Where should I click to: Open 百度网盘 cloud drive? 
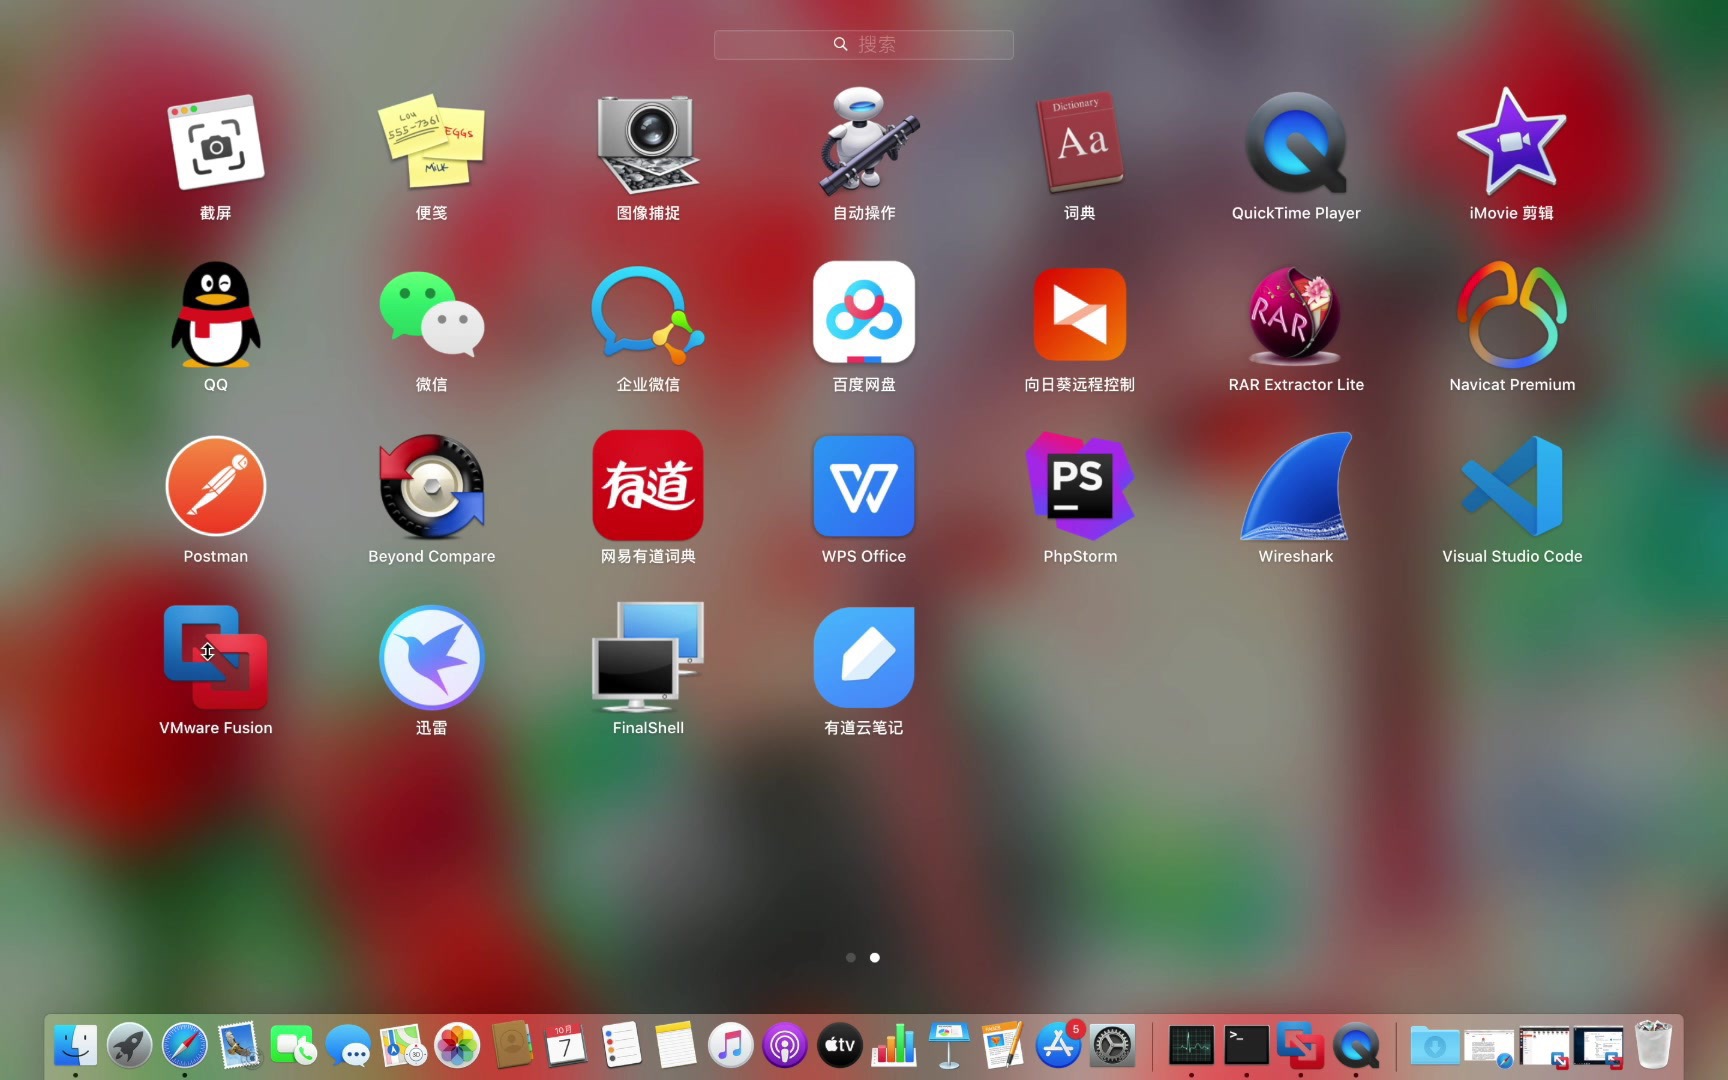coord(863,315)
